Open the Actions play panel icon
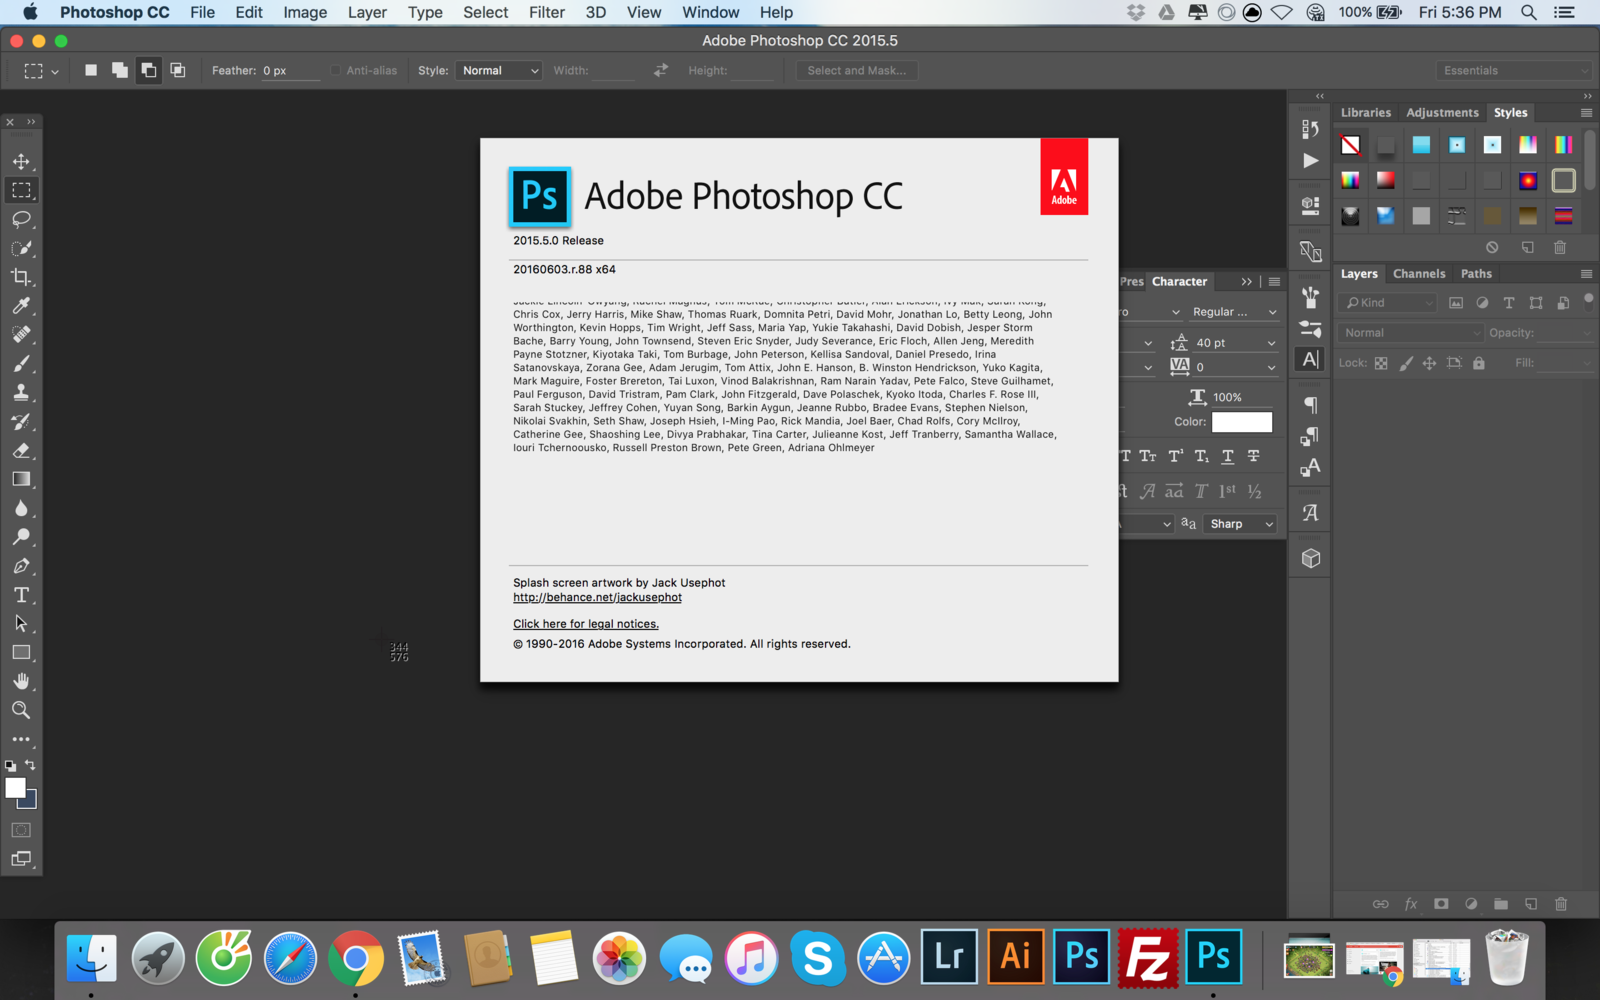The width and height of the screenshot is (1600, 1000). pos(1310,161)
